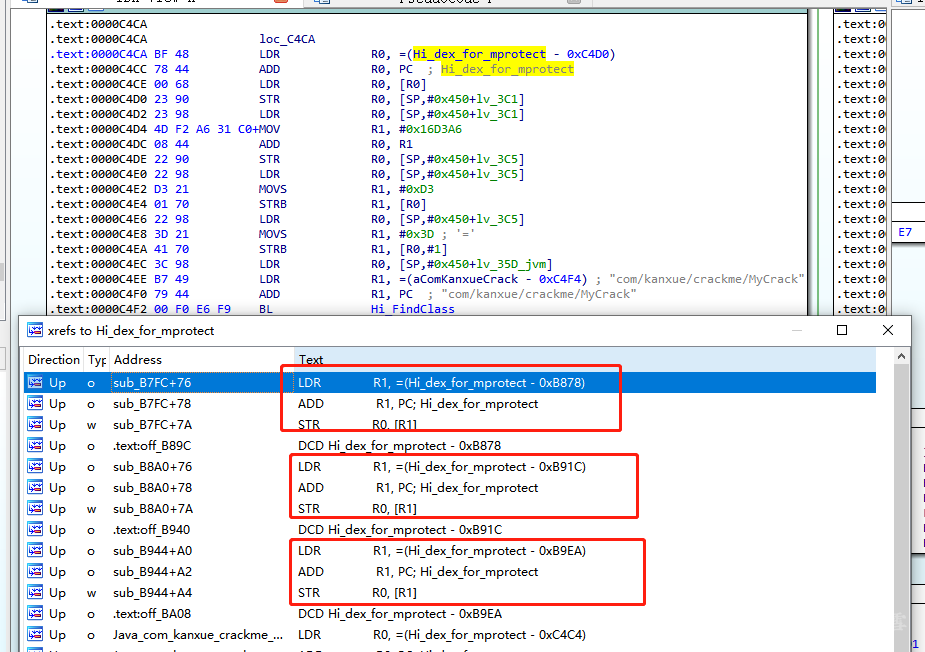The image size is (925, 652).
Task: Click the "com/kanxue/crackme/MyCrack" comment on ADD R1, PC line
Action: click(539, 294)
